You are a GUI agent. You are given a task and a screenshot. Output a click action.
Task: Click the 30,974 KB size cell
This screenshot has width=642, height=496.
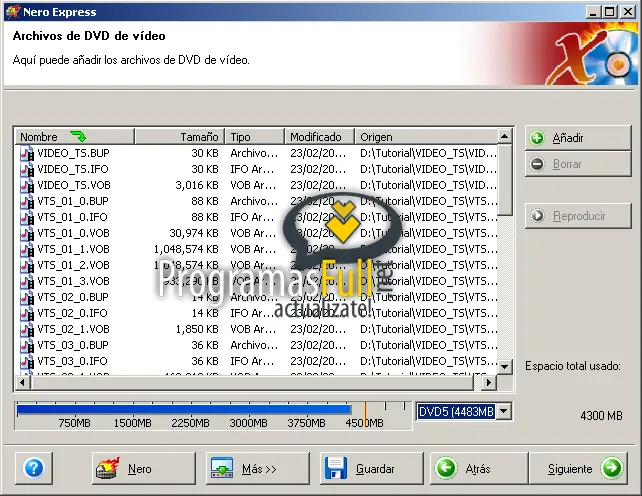[x=194, y=233]
